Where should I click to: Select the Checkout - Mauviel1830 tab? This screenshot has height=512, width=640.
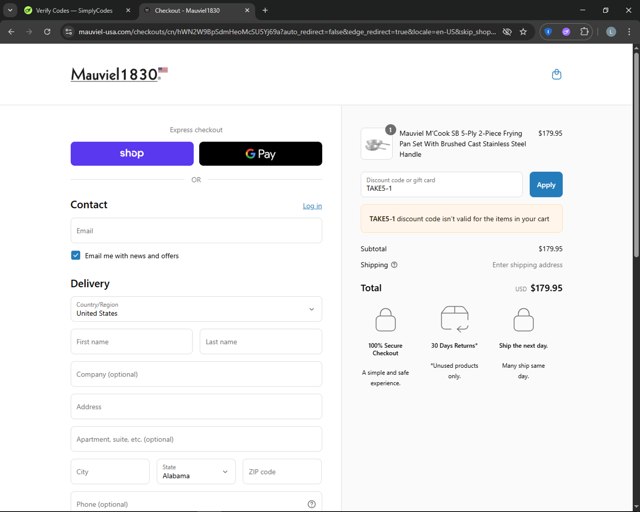click(x=187, y=11)
